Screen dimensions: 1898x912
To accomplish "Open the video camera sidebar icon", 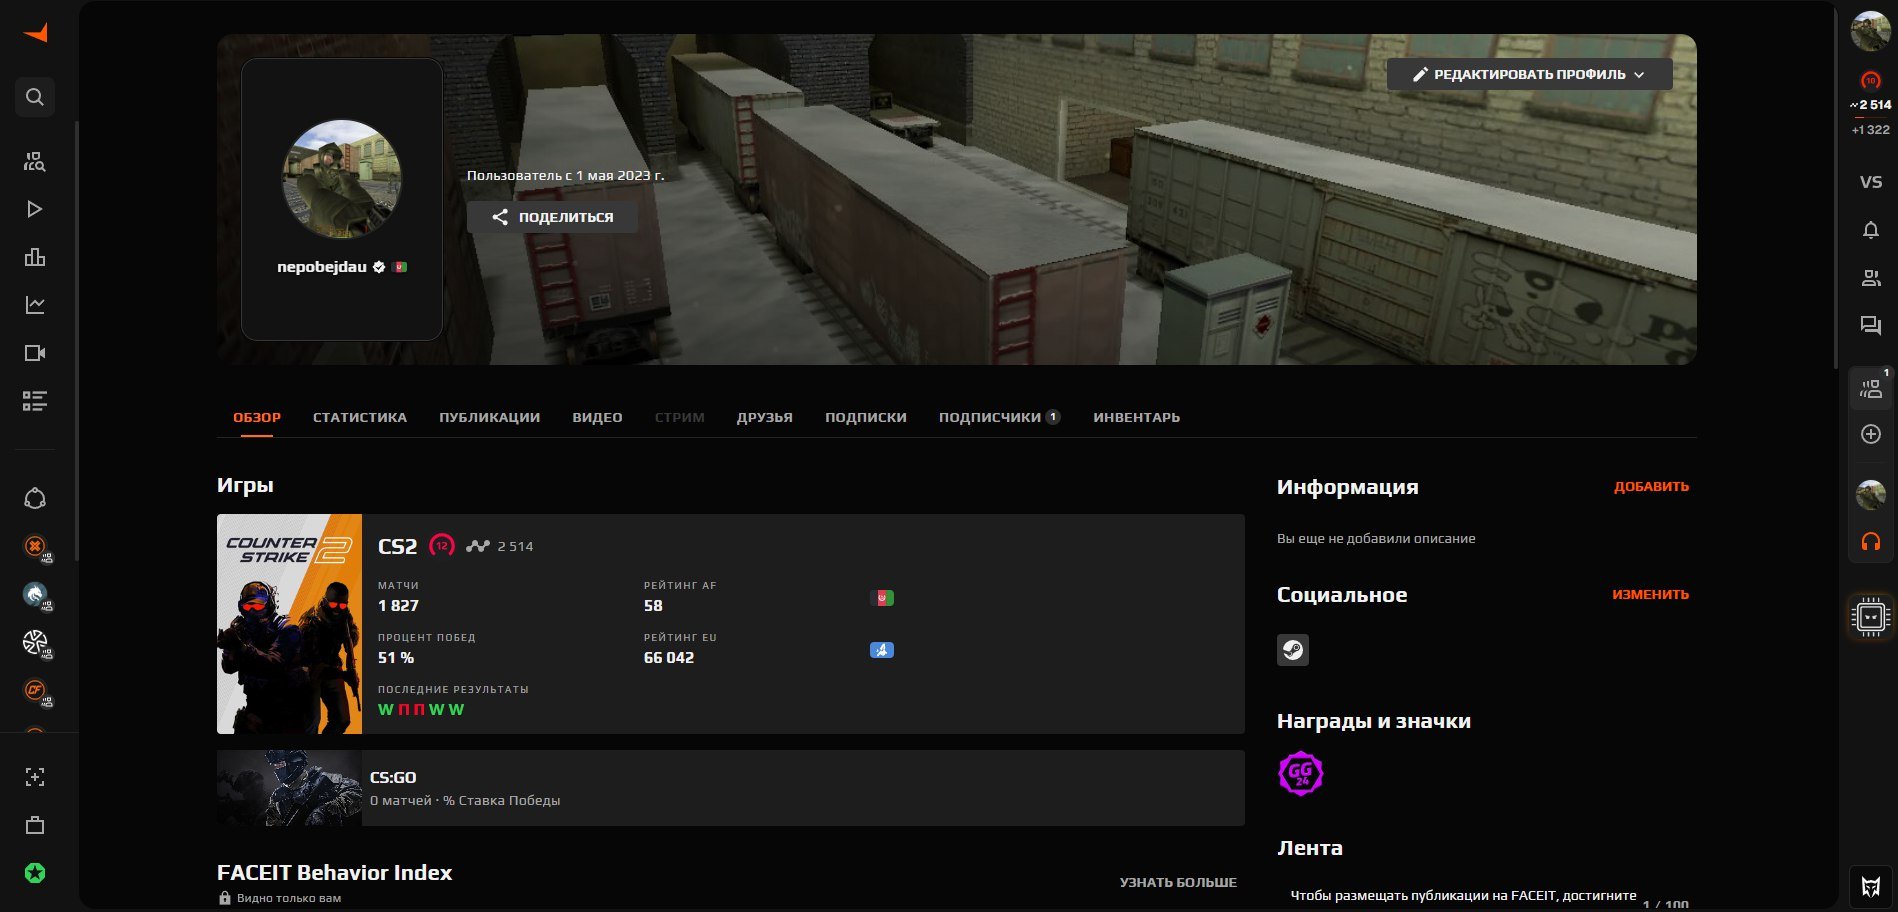I will (x=35, y=353).
